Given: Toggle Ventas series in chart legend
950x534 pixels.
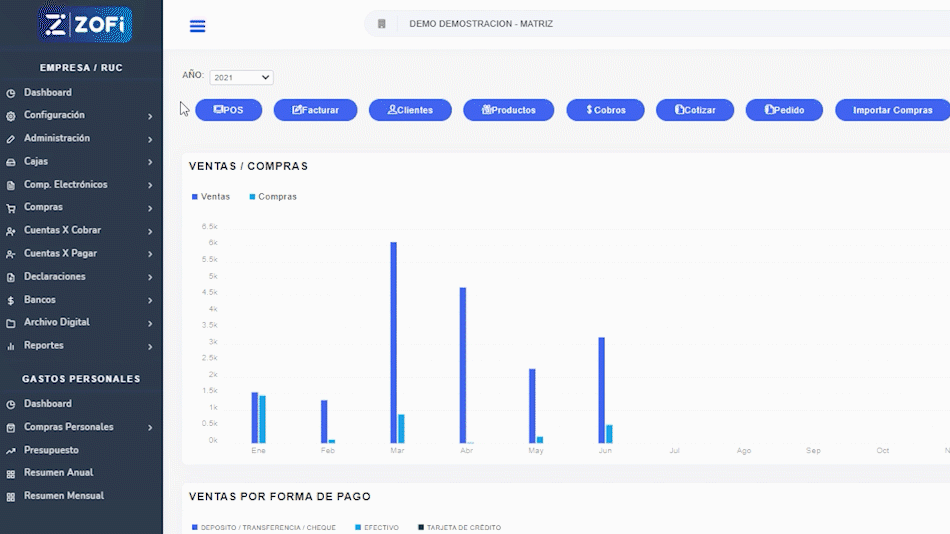Looking at the screenshot, I should (211, 197).
